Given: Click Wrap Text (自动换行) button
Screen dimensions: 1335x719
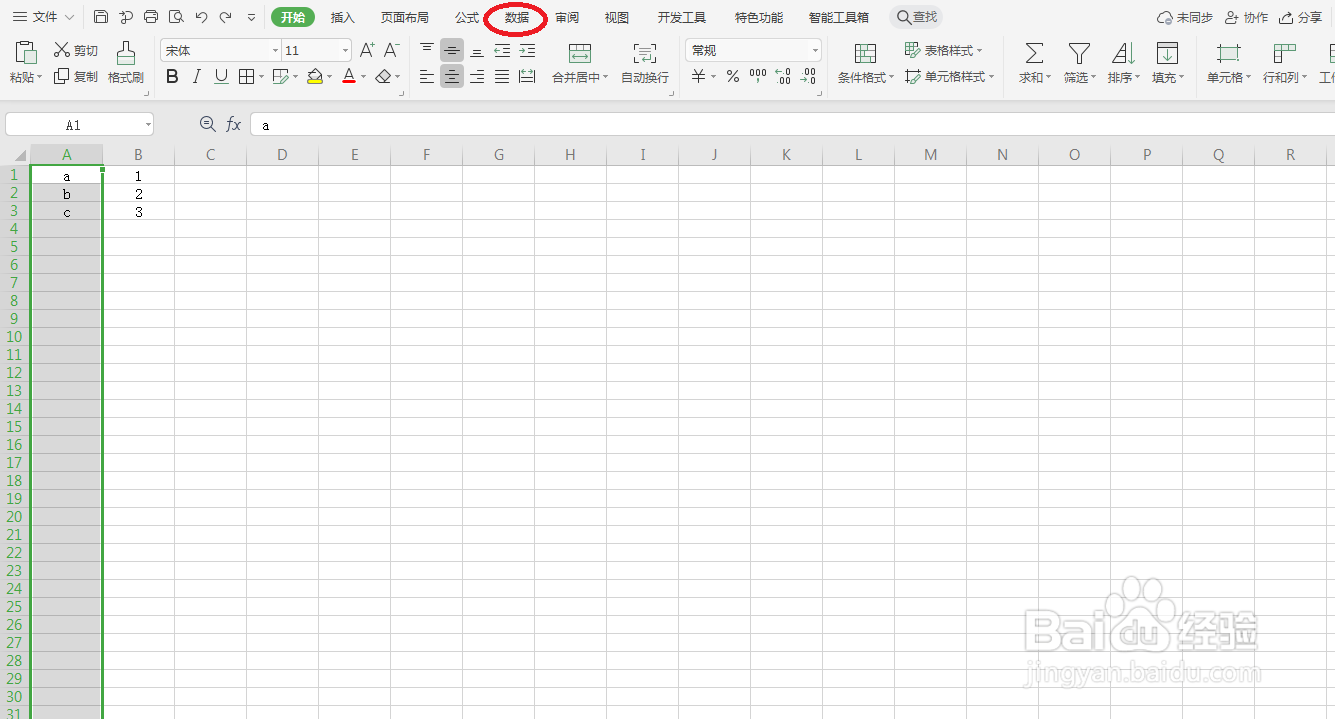Looking at the screenshot, I should (x=645, y=63).
